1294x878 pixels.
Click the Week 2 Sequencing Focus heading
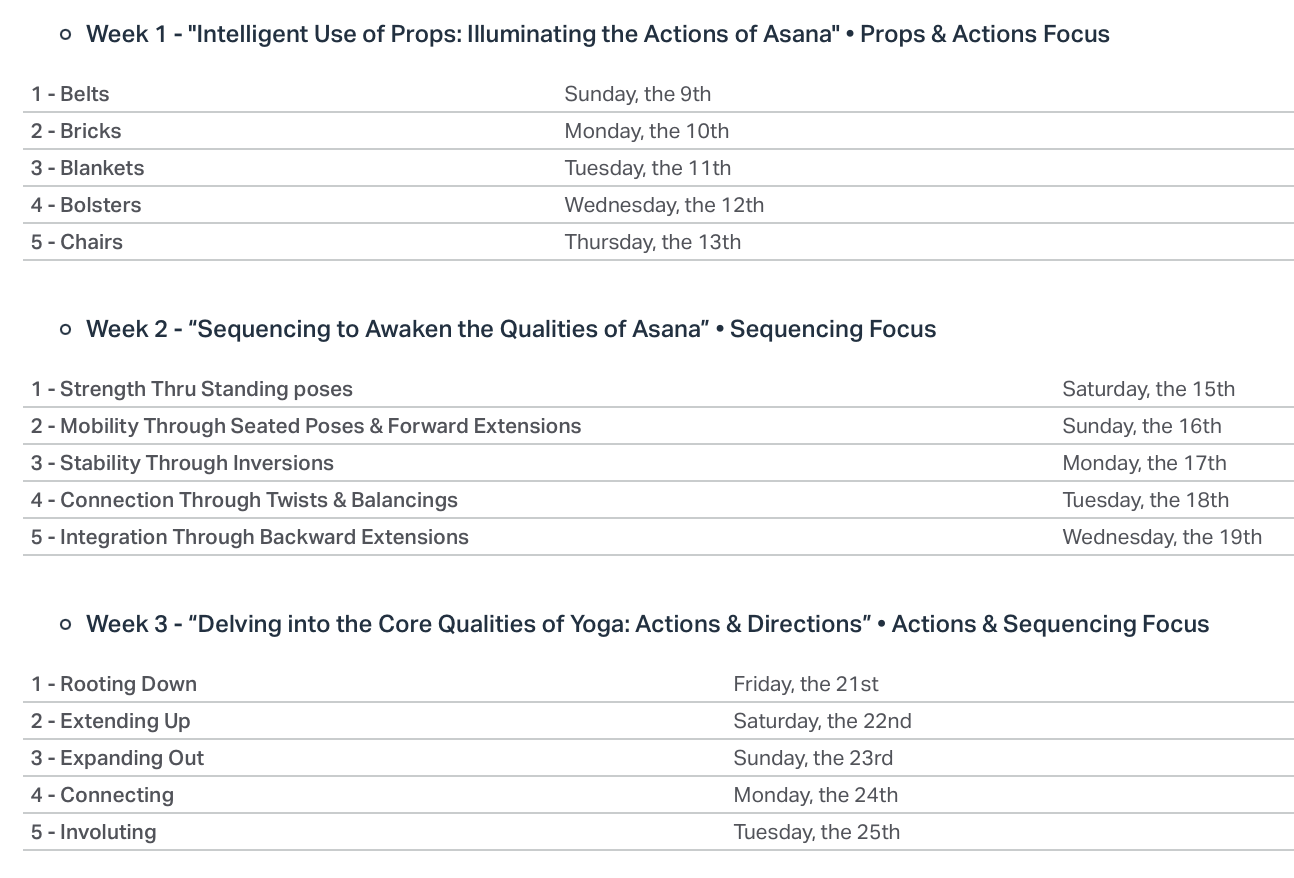511,329
